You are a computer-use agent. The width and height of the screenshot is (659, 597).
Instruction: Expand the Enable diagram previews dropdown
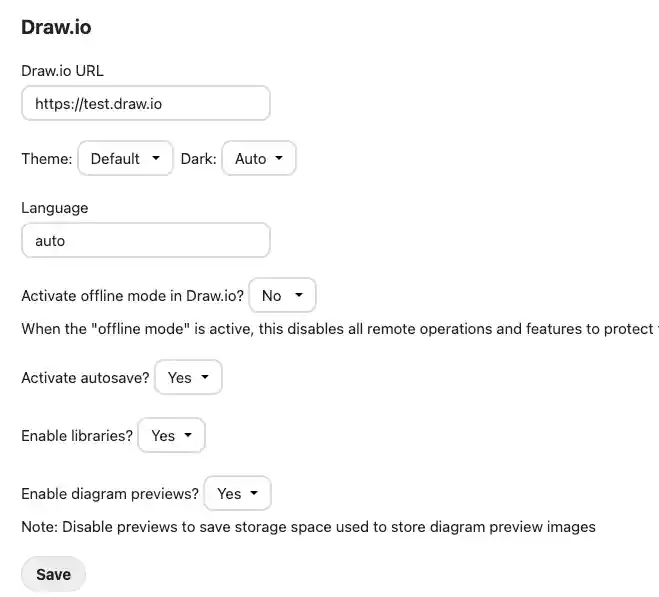pos(237,493)
